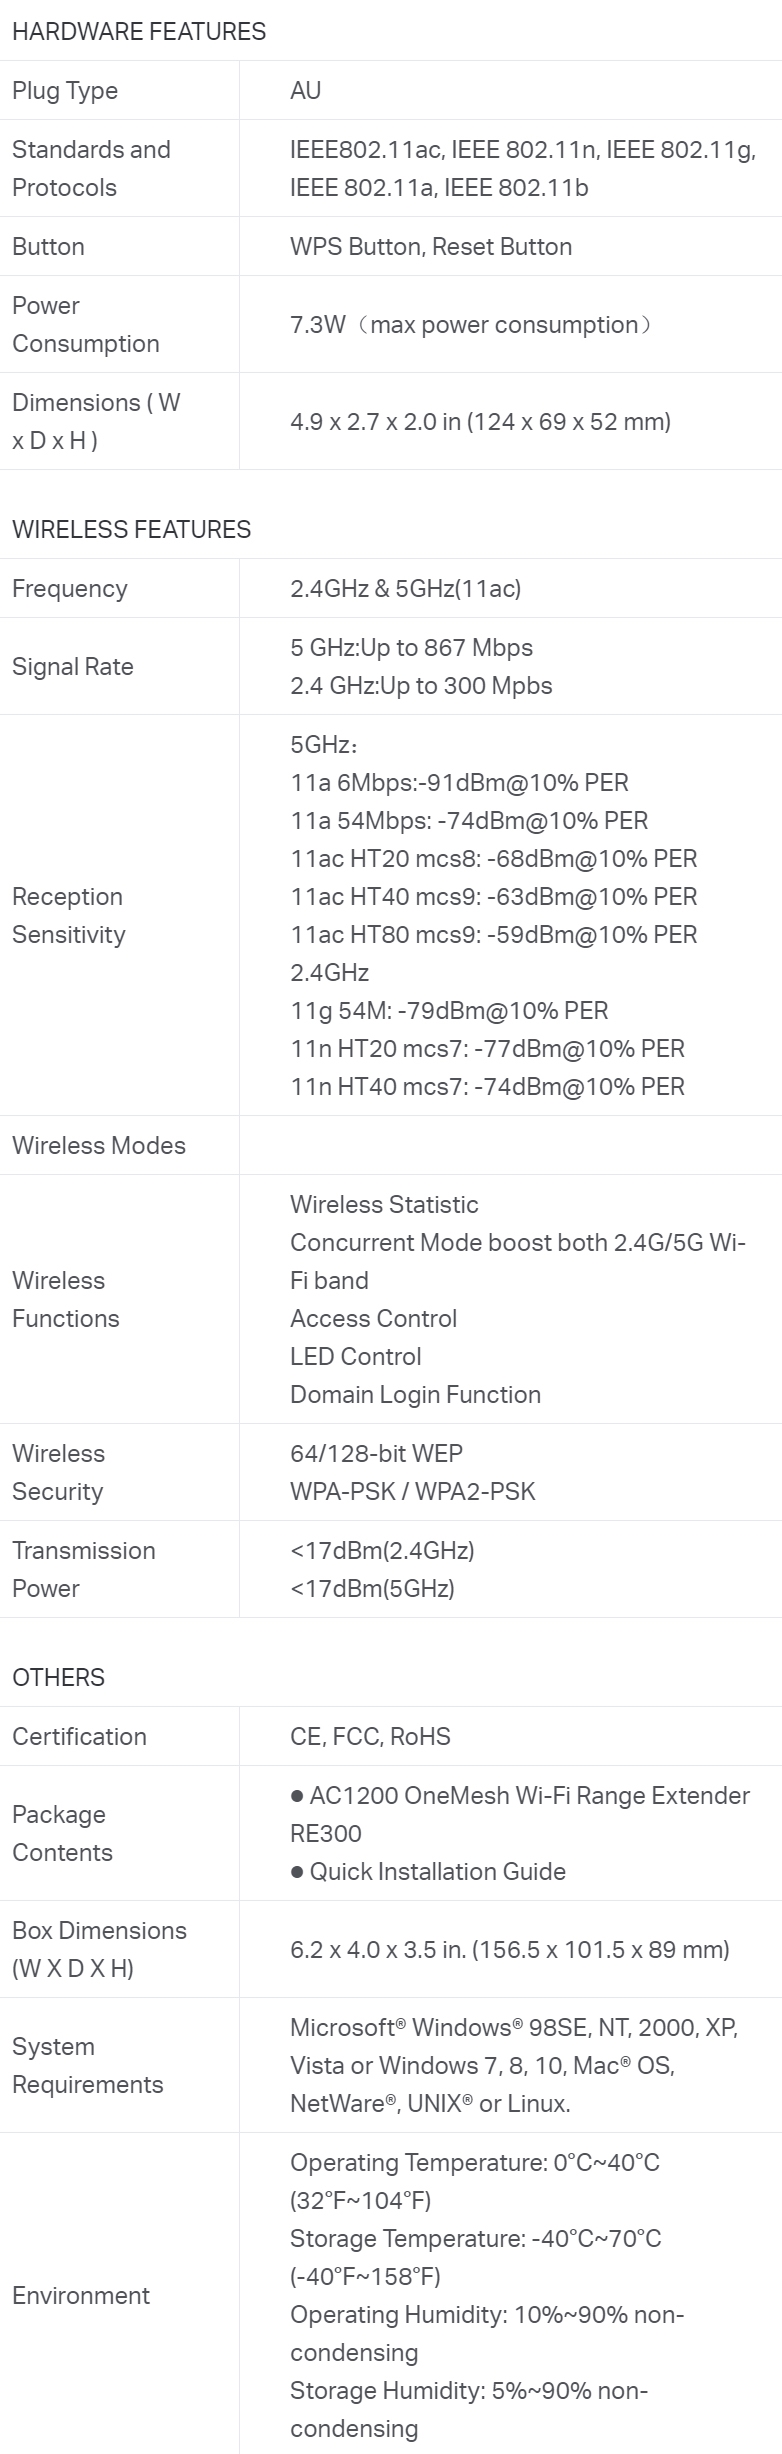Select the Plug Type row label
782x2454 pixels.
tap(65, 90)
